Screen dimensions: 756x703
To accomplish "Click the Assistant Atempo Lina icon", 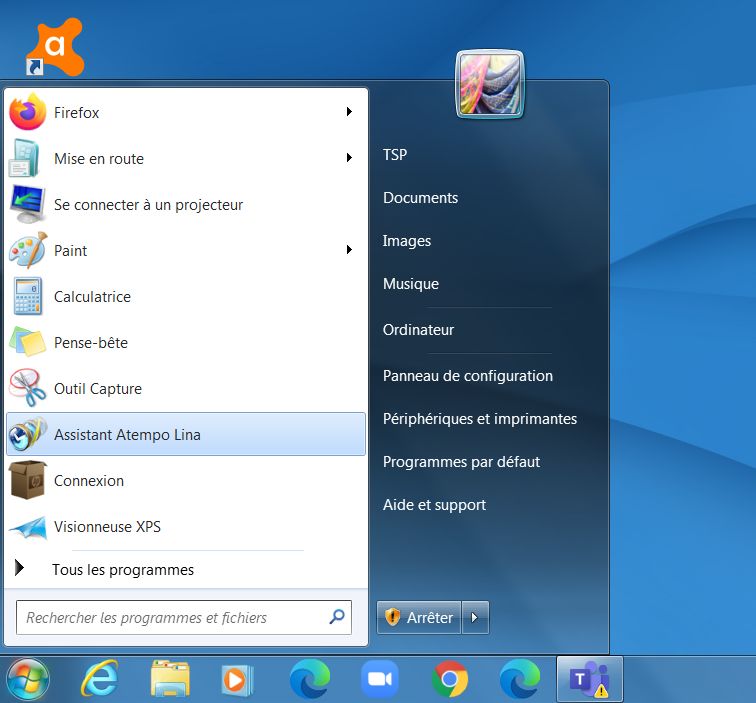I will [x=27, y=434].
